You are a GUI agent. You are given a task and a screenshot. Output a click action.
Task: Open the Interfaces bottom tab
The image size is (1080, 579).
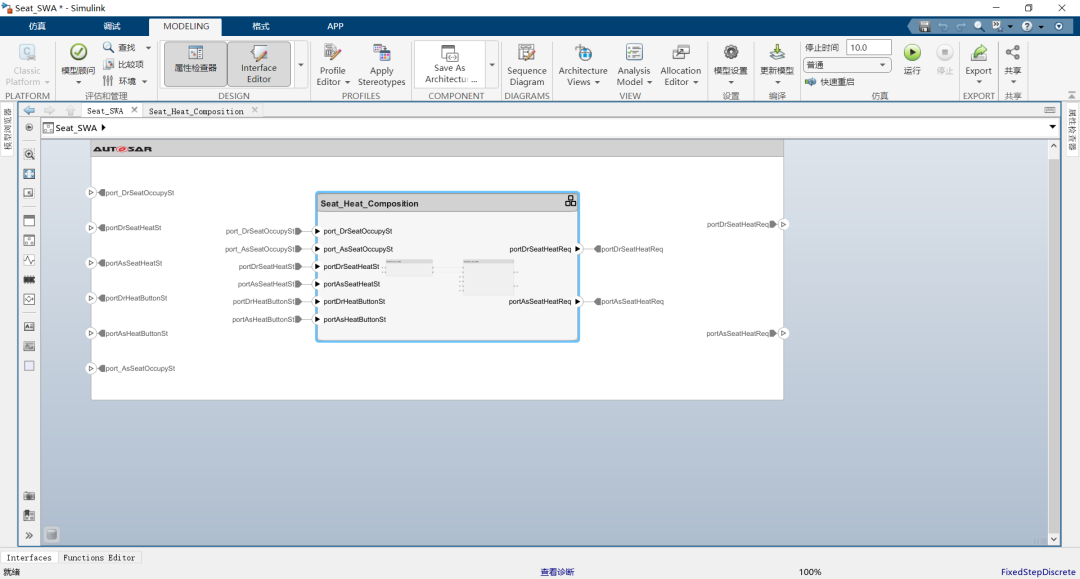[x=29, y=558]
